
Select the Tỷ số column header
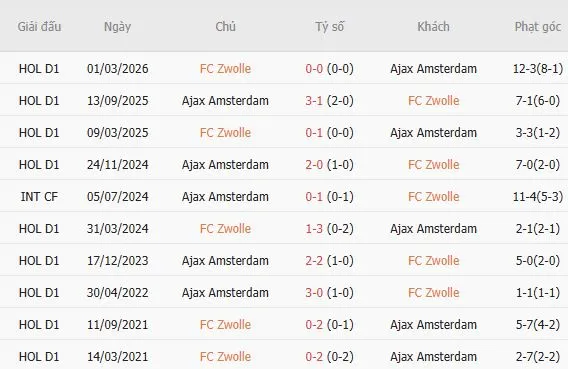click(x=329, y=27)
